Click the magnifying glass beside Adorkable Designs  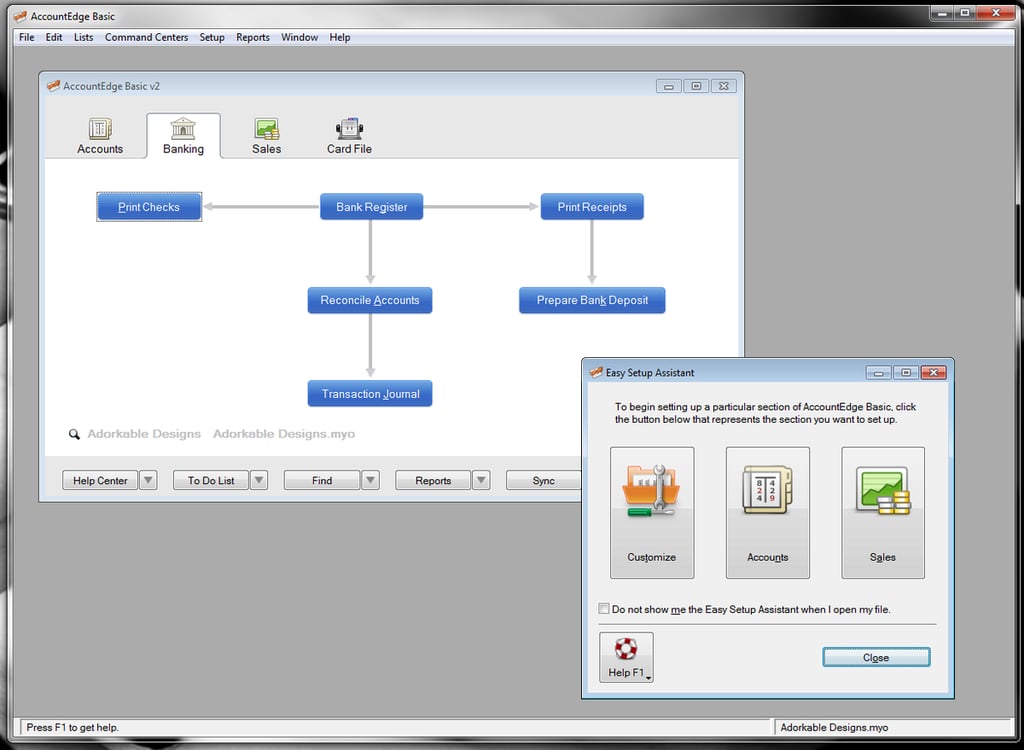74,434
